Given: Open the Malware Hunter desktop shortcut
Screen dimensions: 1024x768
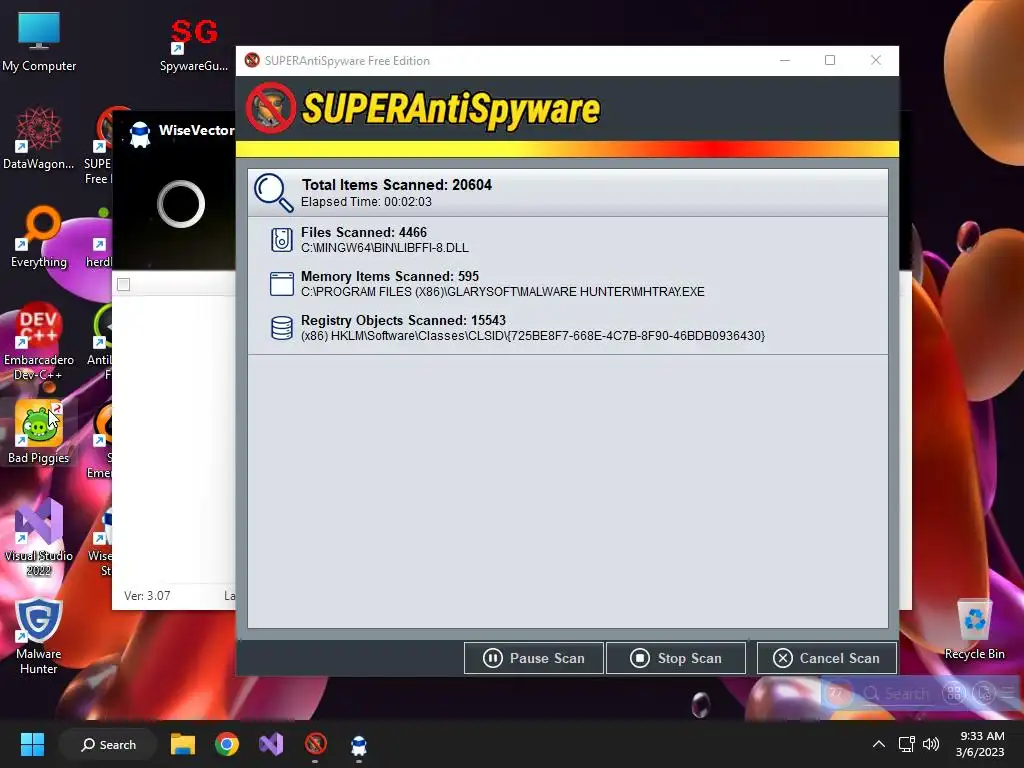Looking at the screenshot, I should tap(39, 636).
